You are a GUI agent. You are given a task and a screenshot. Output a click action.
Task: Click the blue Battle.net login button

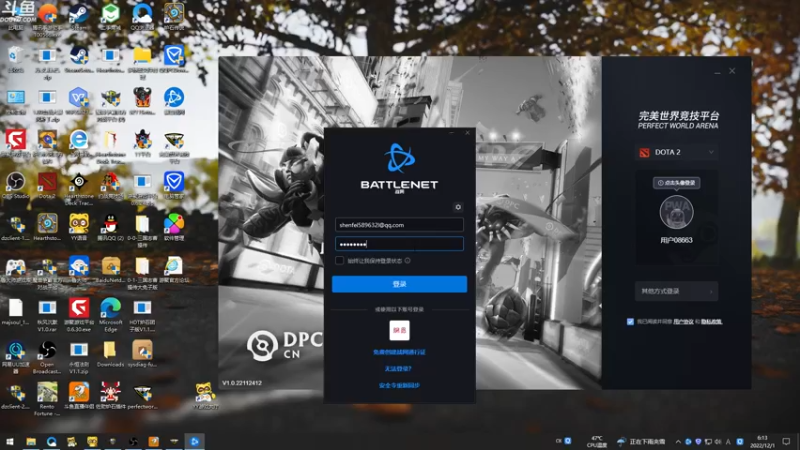399,284
